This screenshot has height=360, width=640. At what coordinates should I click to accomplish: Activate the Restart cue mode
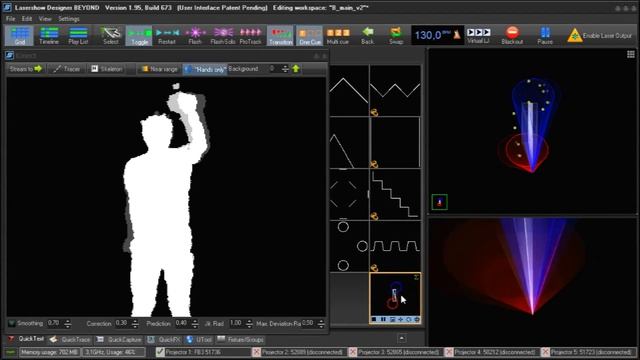click(x=167, y=36)
